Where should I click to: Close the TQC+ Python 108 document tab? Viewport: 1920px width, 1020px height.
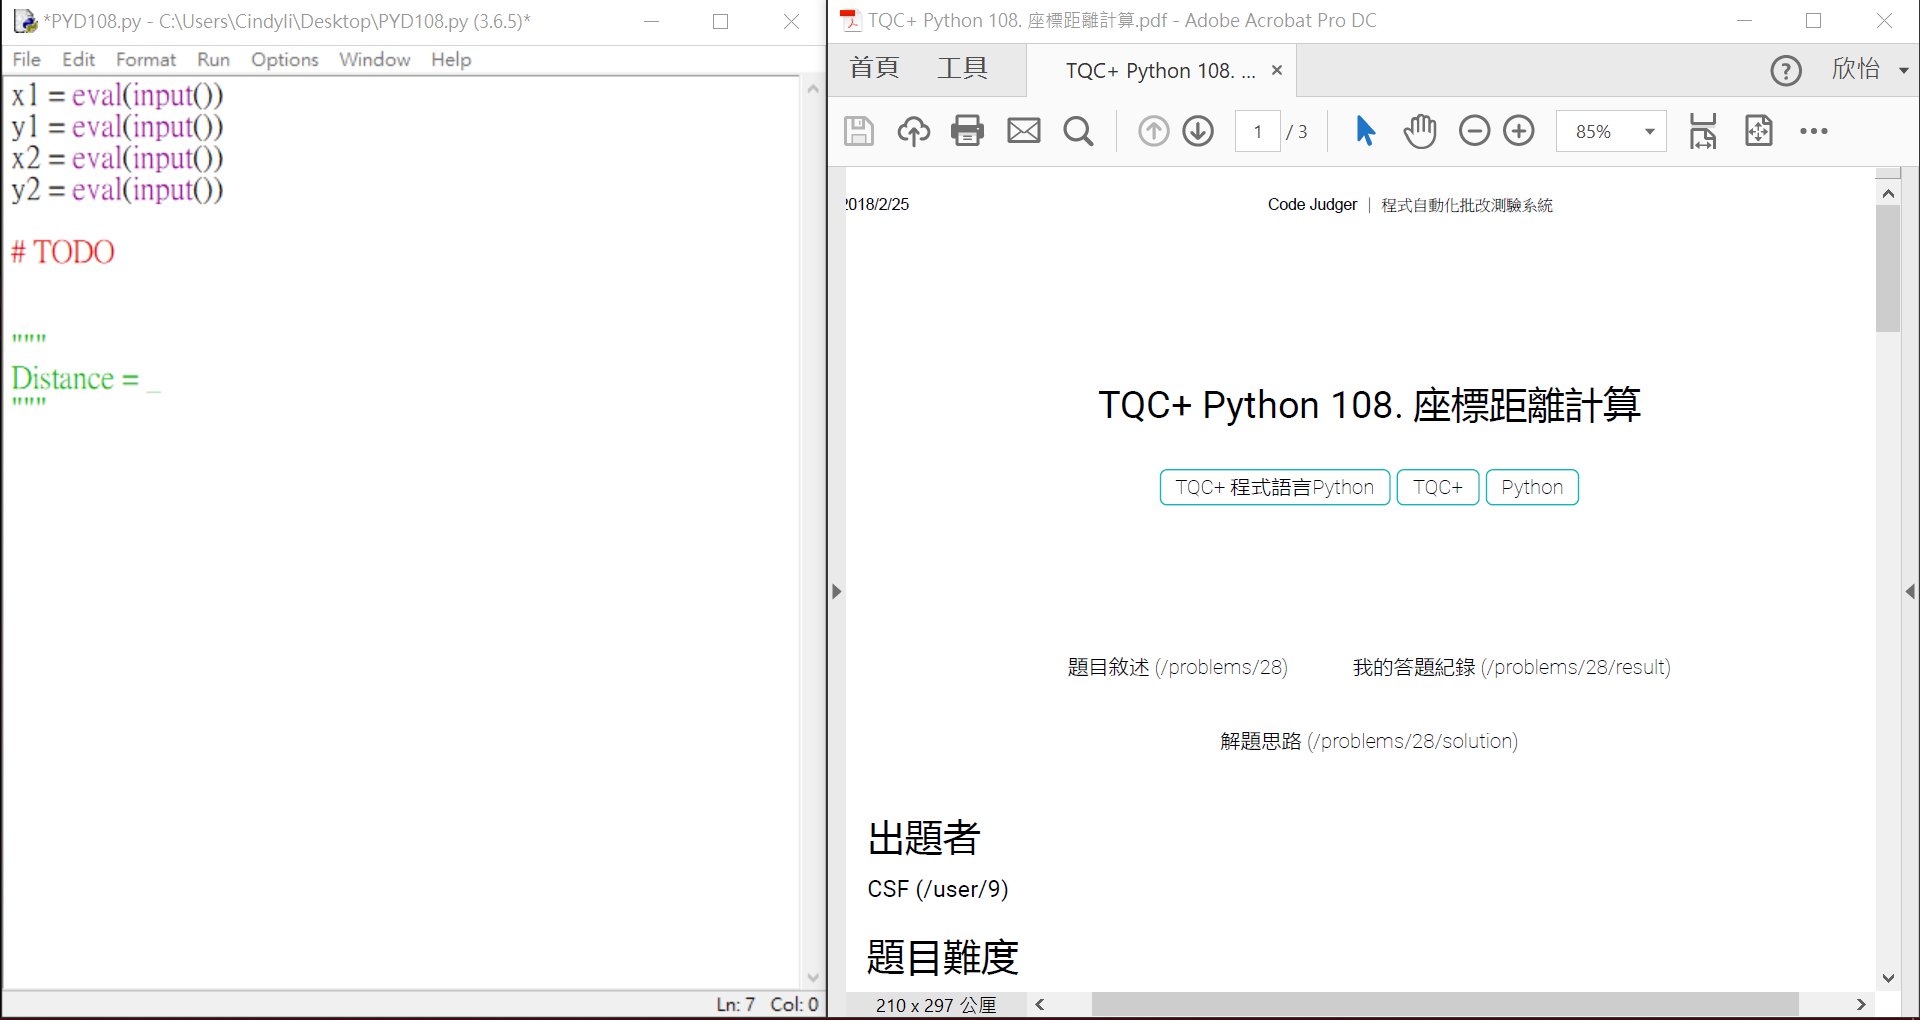(1277, 71)
